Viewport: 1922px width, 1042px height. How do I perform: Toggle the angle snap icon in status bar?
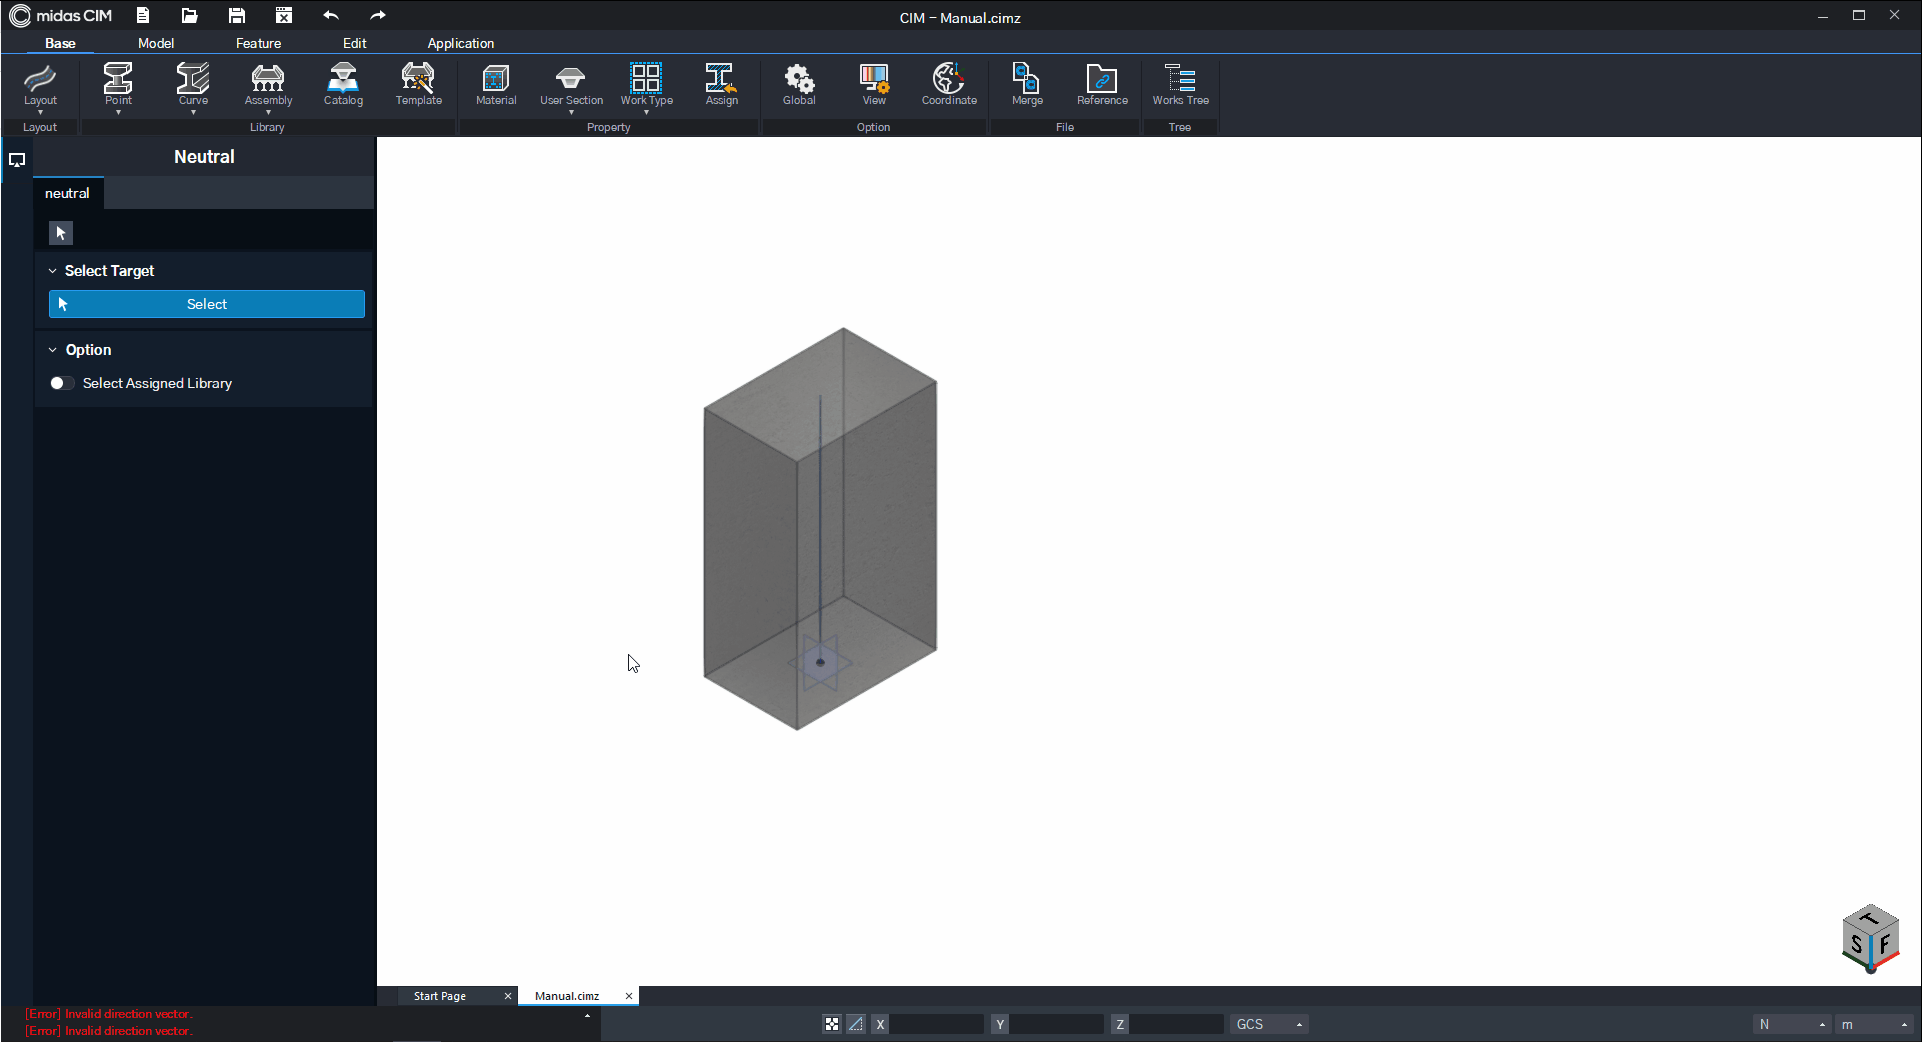[856, 1024]
